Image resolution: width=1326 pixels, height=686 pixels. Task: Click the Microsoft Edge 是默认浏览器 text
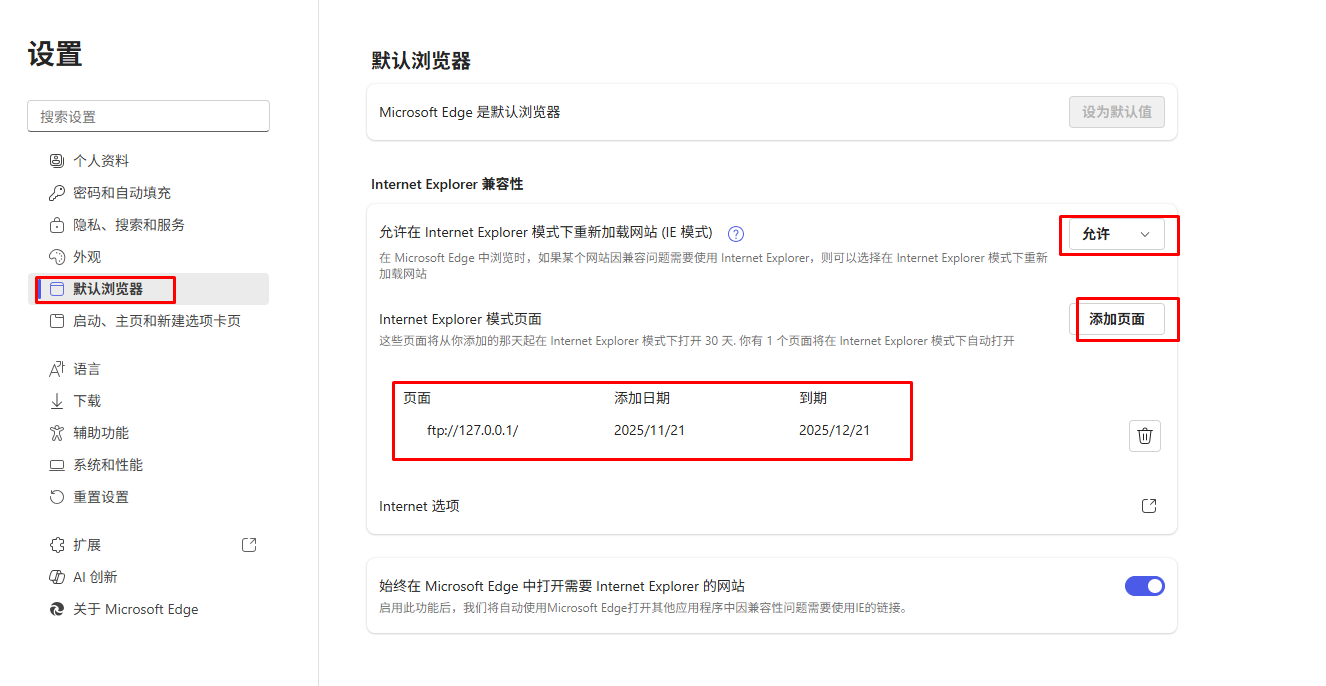[470, 112]
